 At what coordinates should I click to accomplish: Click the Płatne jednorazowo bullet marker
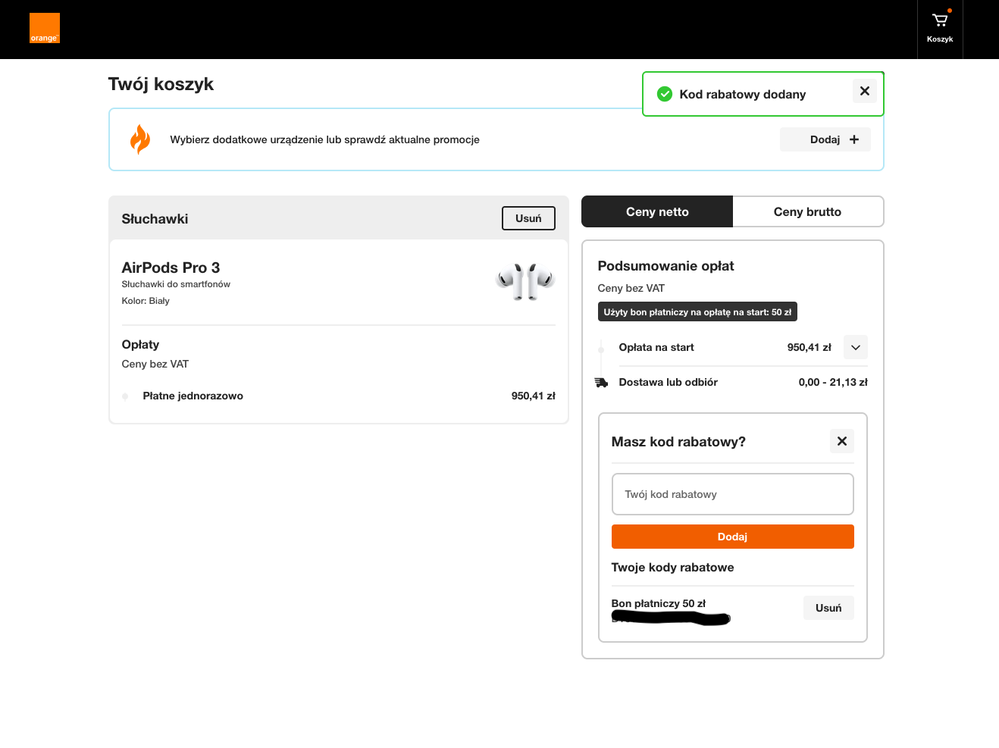click(x=125, y=396)
